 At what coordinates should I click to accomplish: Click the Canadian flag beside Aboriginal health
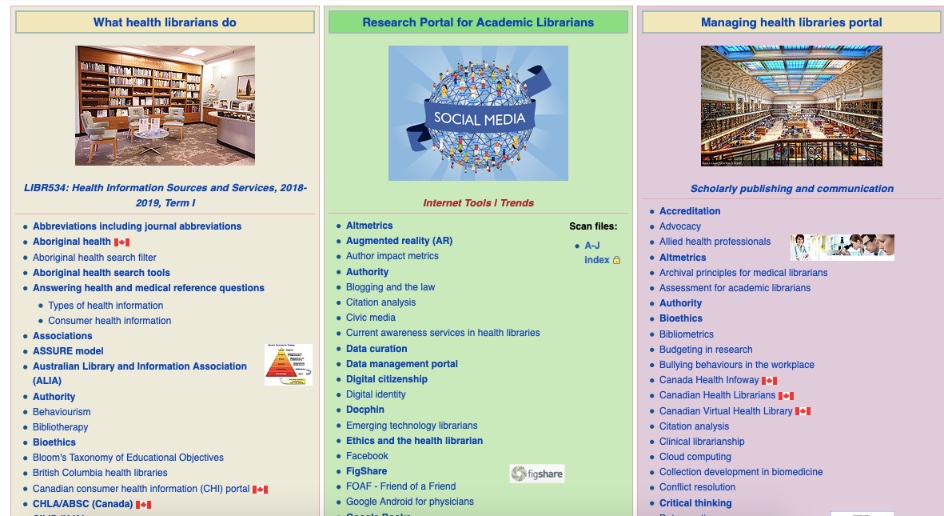(x=122, y=242)
